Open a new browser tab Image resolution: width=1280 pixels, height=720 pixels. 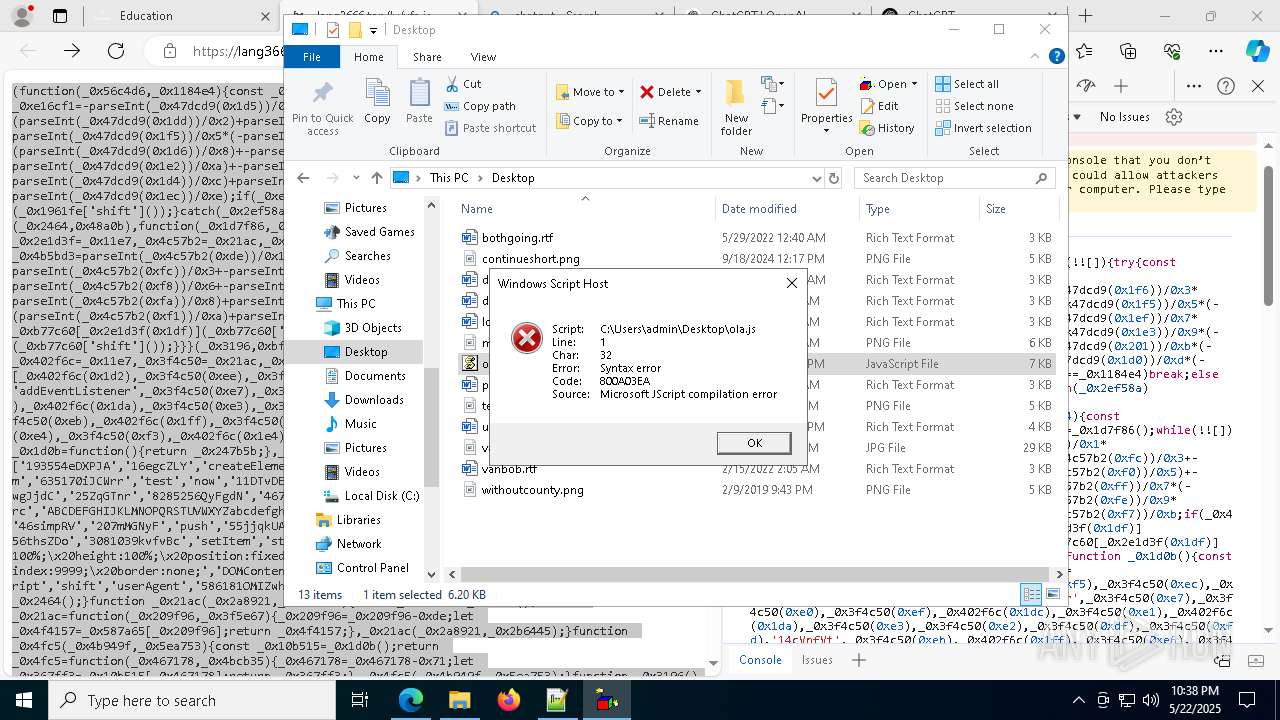click(1085, 16)
